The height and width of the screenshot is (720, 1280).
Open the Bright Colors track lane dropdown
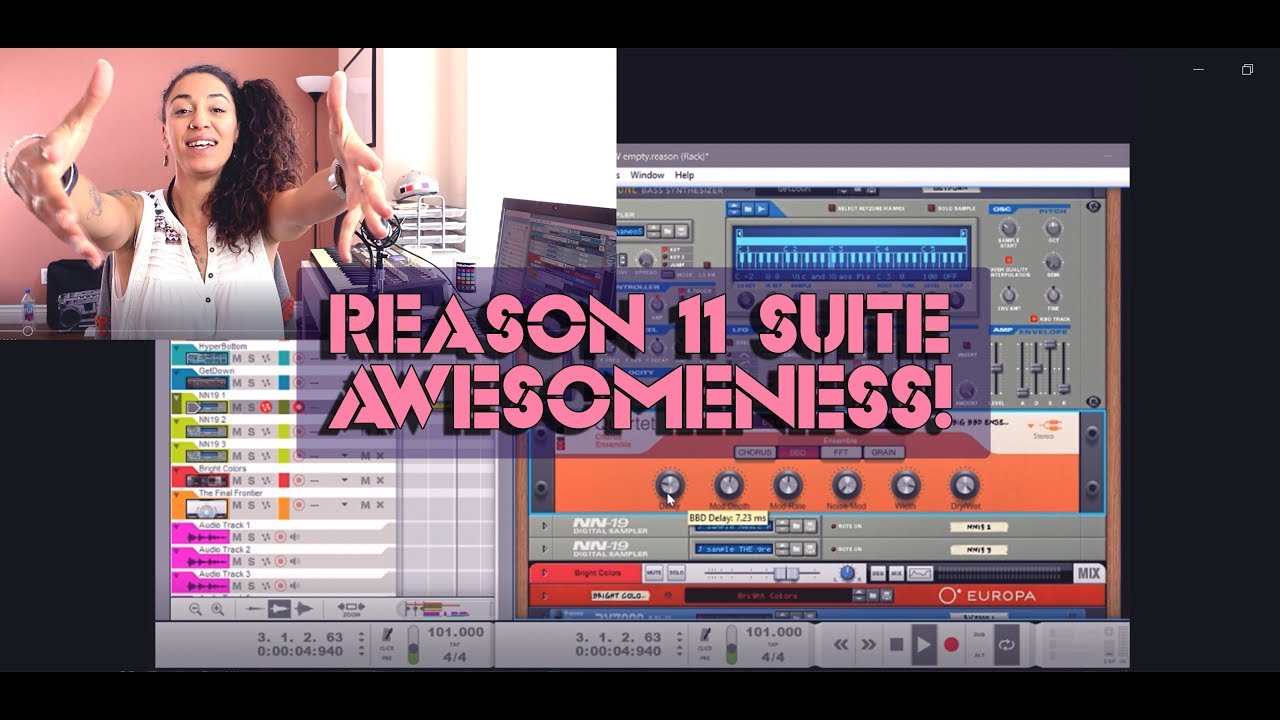pyautogui.click(x=345, y=480)
